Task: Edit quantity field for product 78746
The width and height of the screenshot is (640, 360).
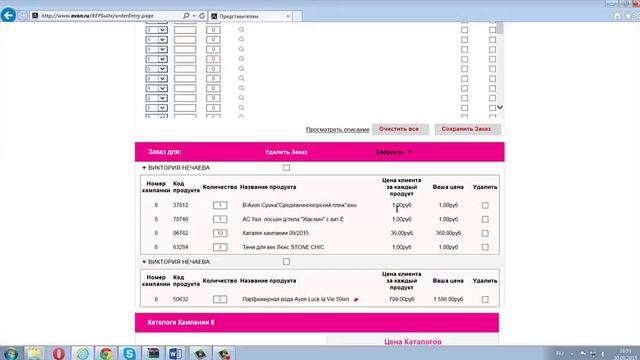Action: coord(220,219)
